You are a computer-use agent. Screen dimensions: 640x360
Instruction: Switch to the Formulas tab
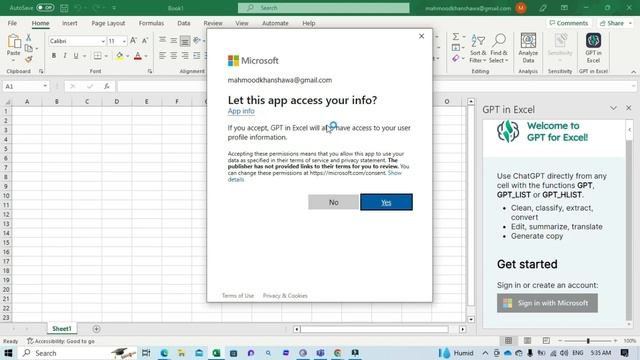coord(151,23)
